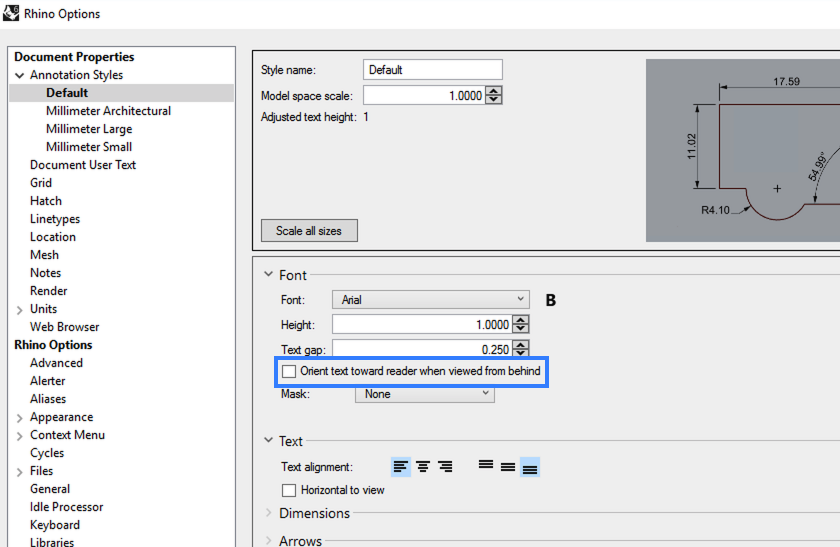Image resolution: width=840 pixels, height=547 pixels.
Task: Select Annotation Styles tree item
Action: 77,75
